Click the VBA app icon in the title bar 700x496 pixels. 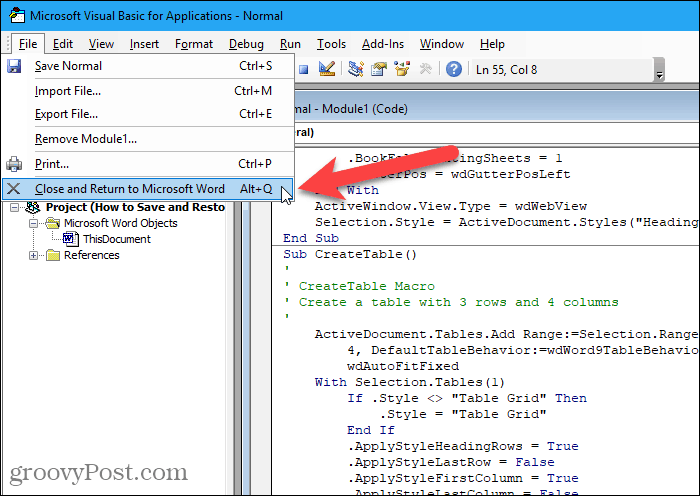pos(17,15)
